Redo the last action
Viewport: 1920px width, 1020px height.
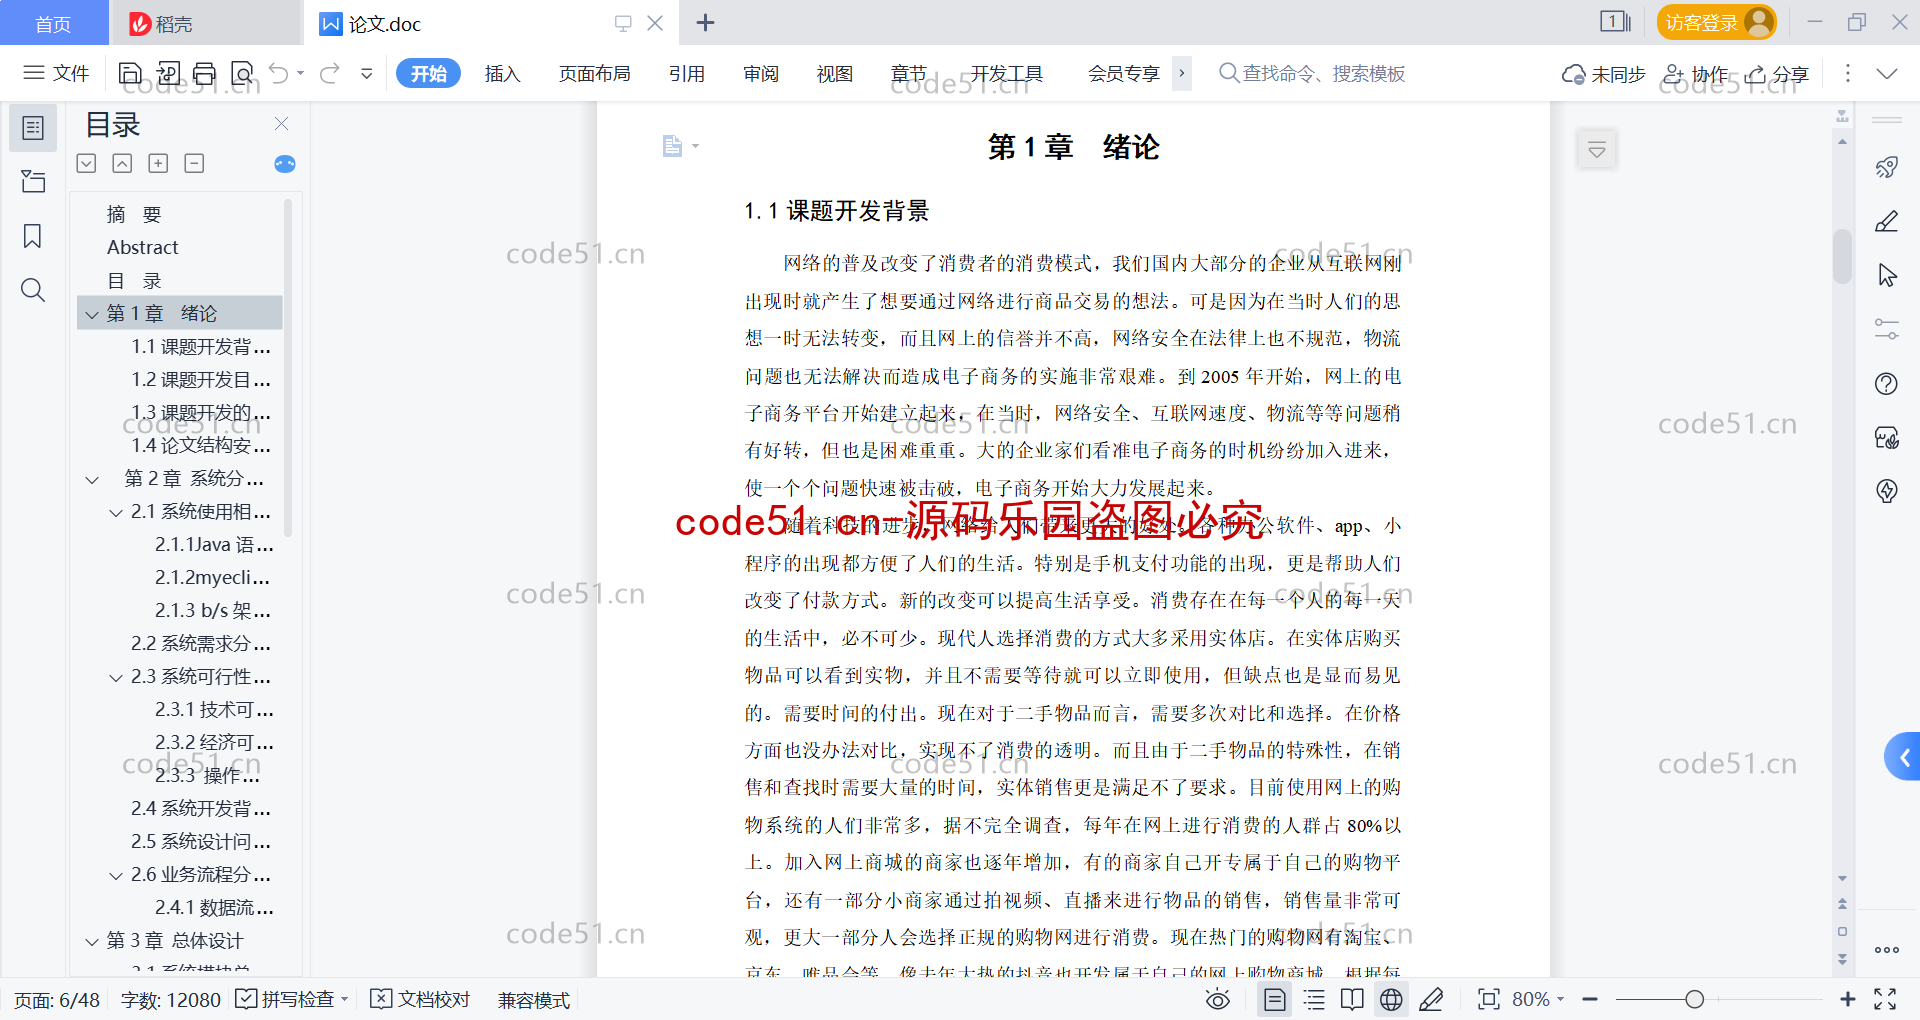pyautogui.click(x=329, y=73)
